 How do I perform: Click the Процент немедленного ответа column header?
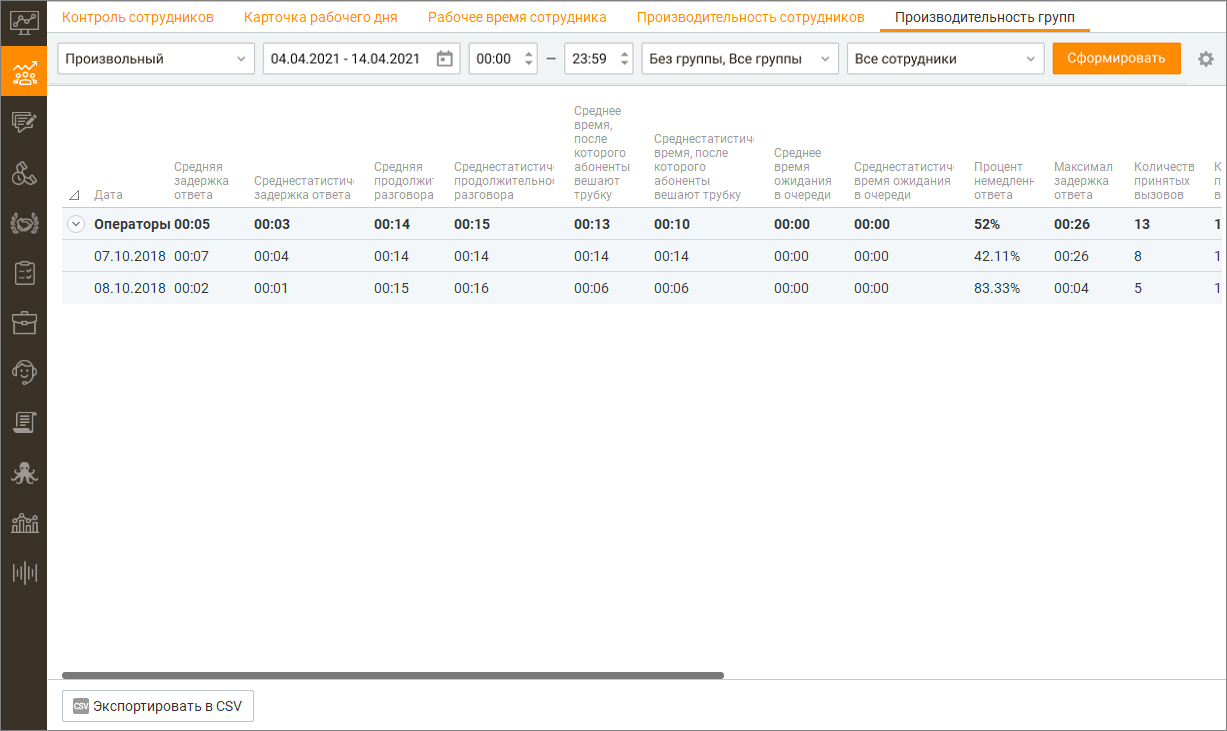1004,181
